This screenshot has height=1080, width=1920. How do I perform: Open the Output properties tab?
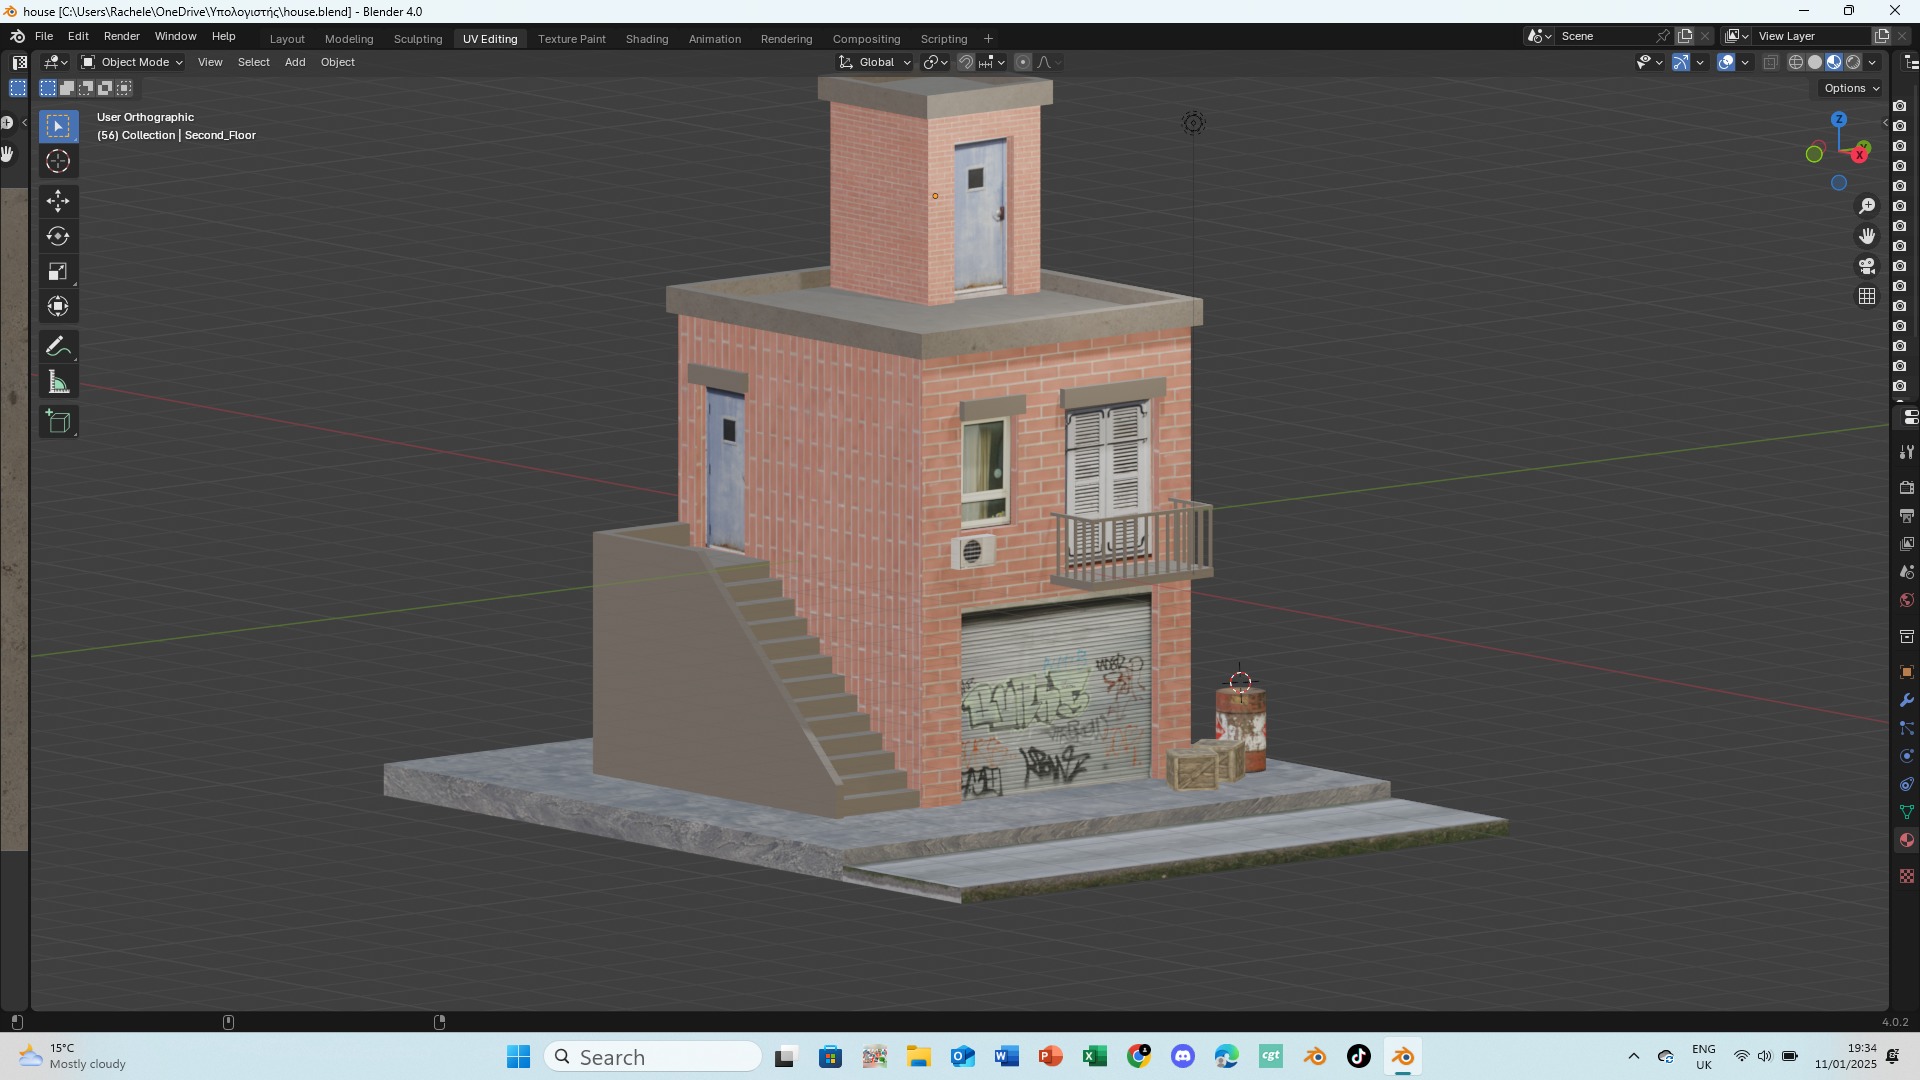click(1907, 516)
